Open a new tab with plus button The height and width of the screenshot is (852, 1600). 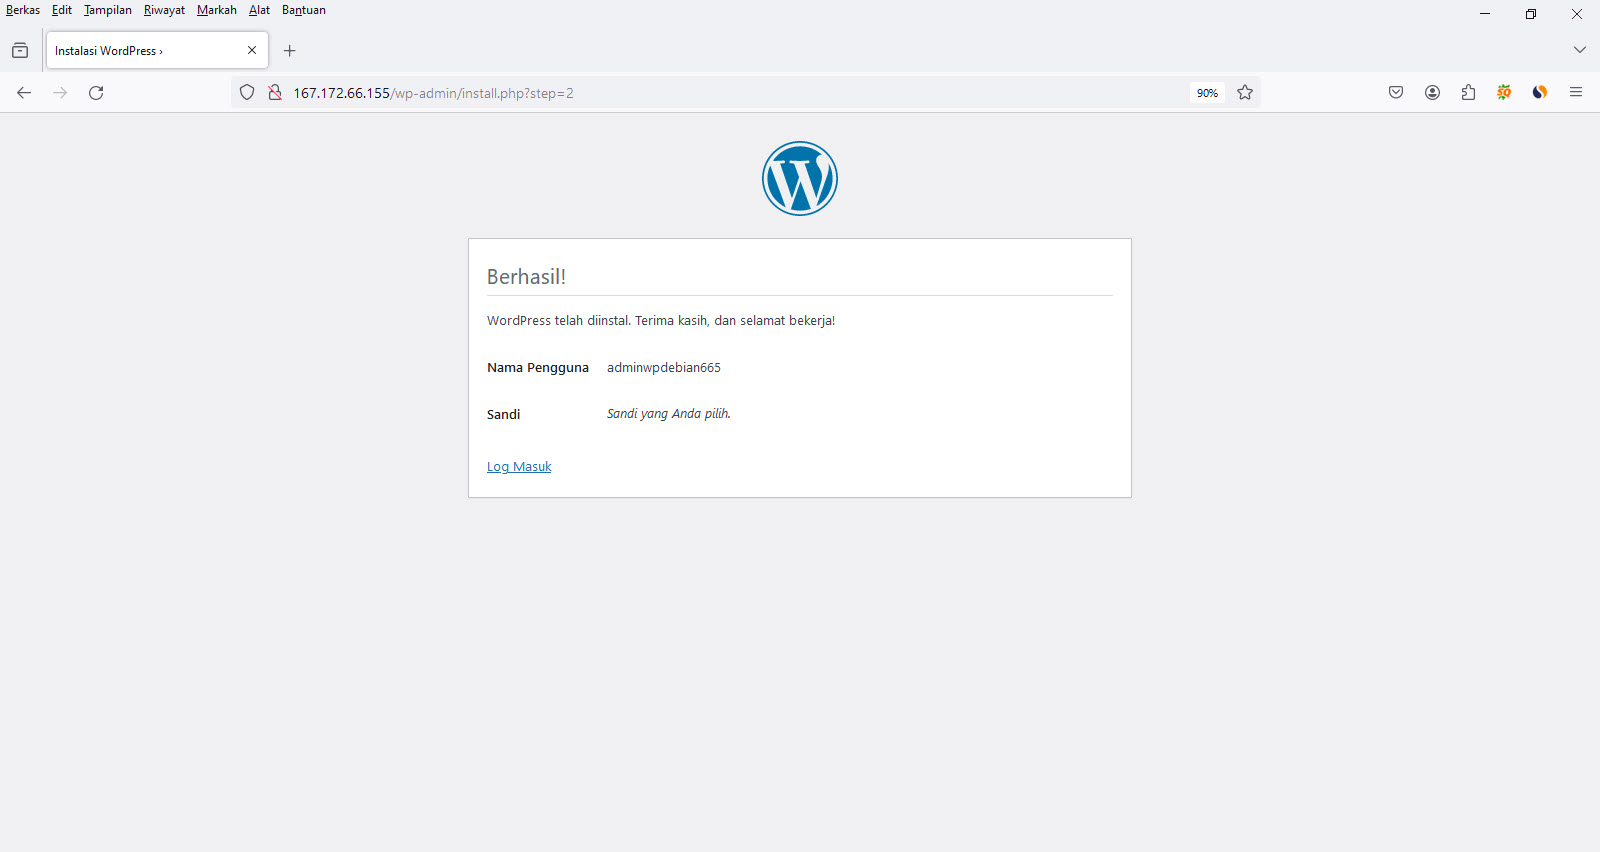pyautogui.click(x=290, y=51)
